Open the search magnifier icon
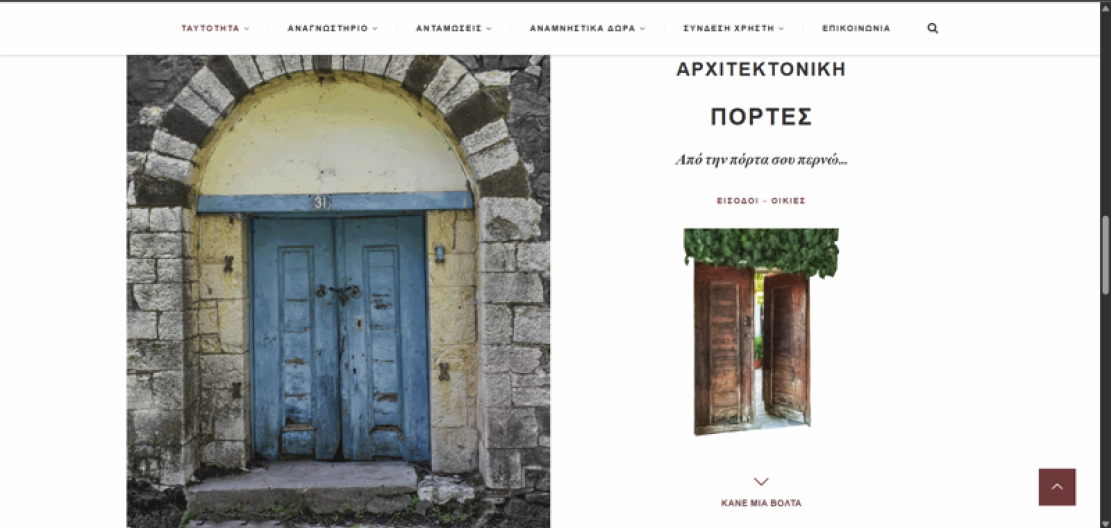The width and height of the screenshot is (1111, 528). (932, 28)
